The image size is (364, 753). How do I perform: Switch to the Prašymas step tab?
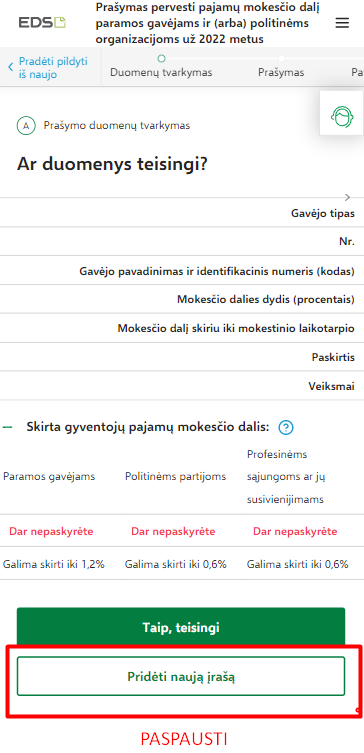(281, 73)
